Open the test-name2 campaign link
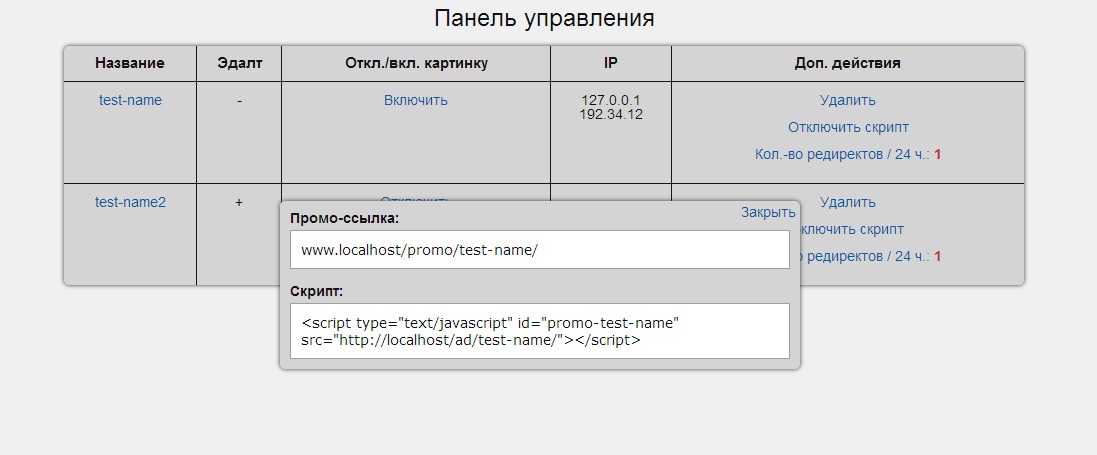The image size is (1097, 455). coord(130,202)
